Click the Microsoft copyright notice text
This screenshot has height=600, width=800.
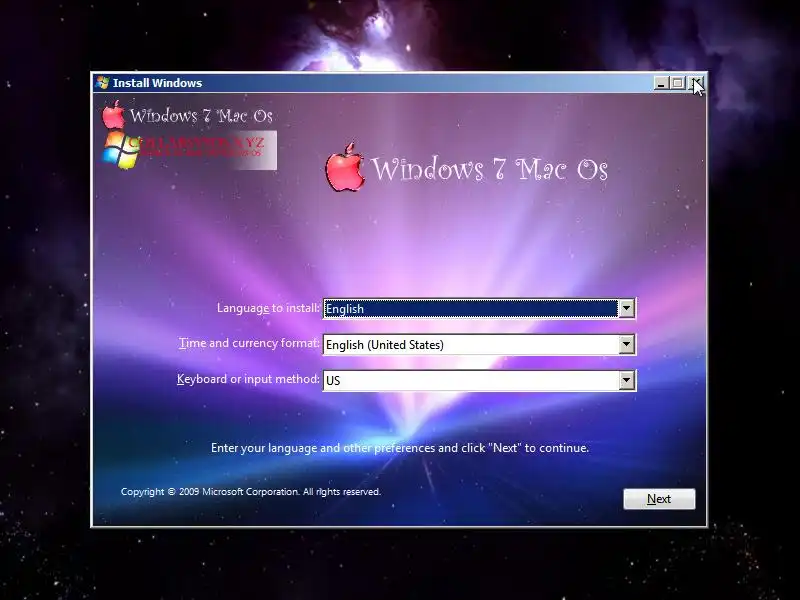point(251,492)
